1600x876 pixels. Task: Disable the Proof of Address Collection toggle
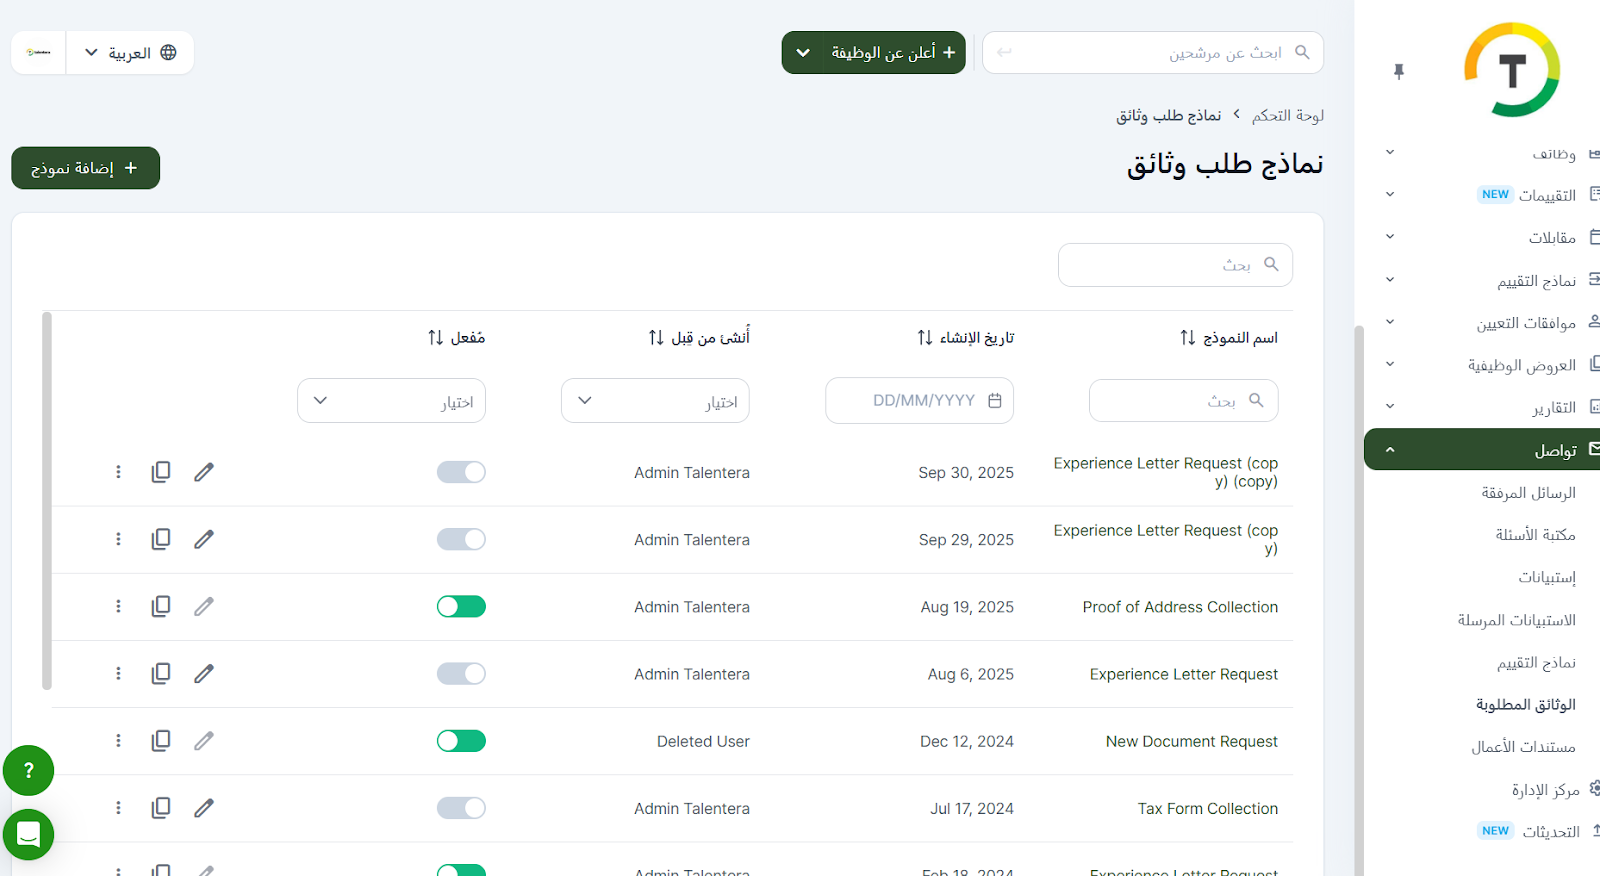click(461, 607)
